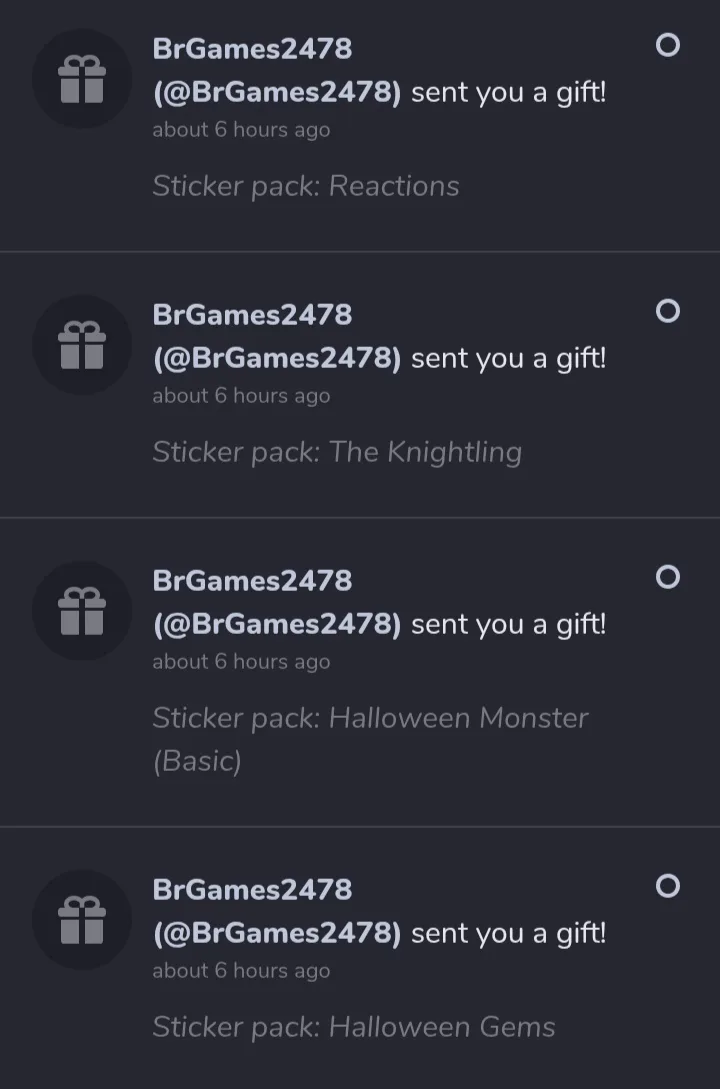This screenshot has width=720, height=1089.
Task: Click the gift icon for Halloween Gems pack
Action: tap(82, 920)
